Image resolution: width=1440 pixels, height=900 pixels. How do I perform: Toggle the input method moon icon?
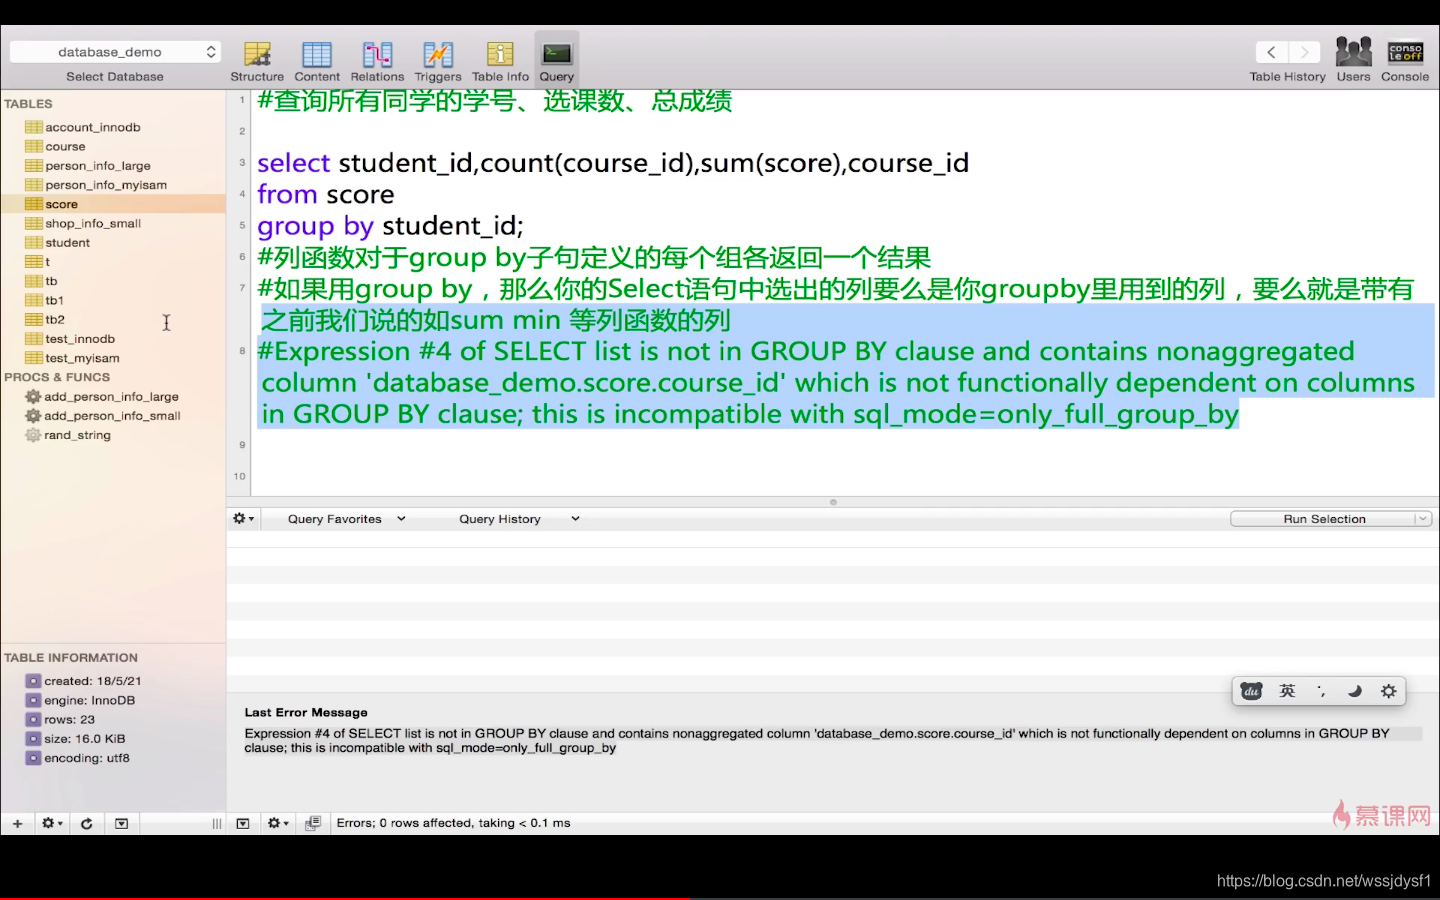(x=1355, y=691)
